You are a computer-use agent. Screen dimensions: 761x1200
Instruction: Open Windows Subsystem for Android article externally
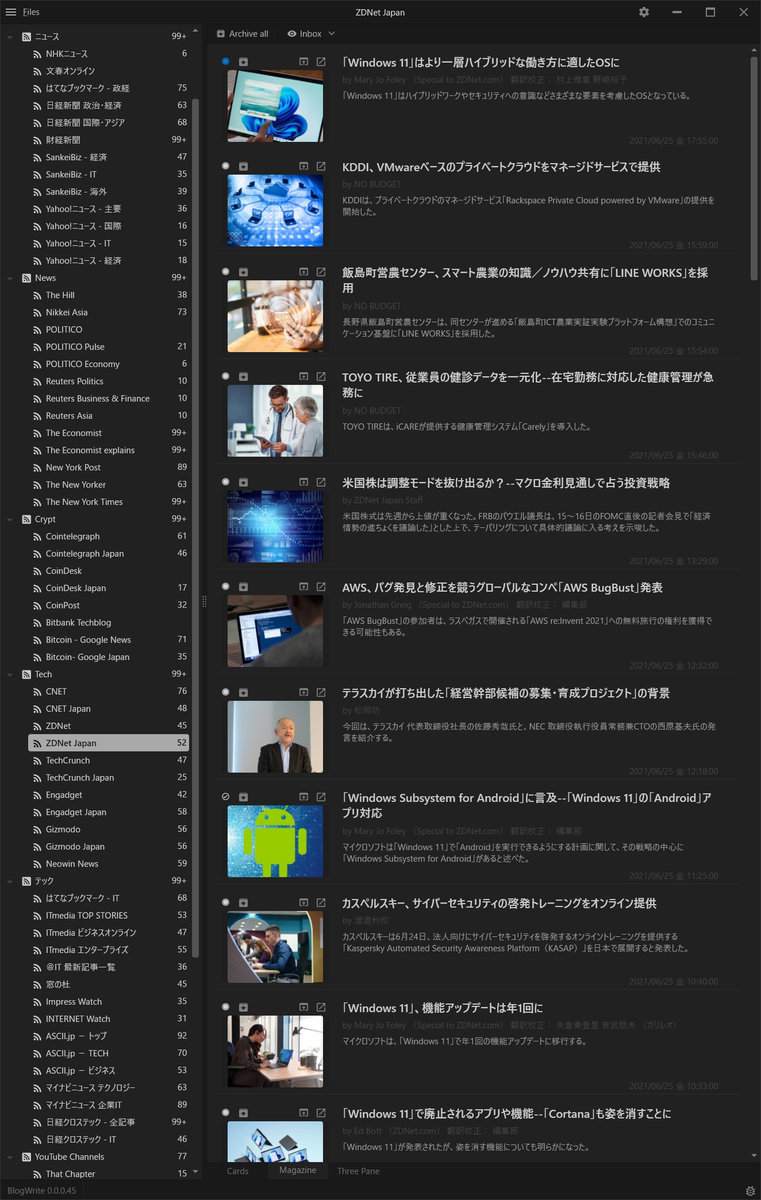[321, 797]
